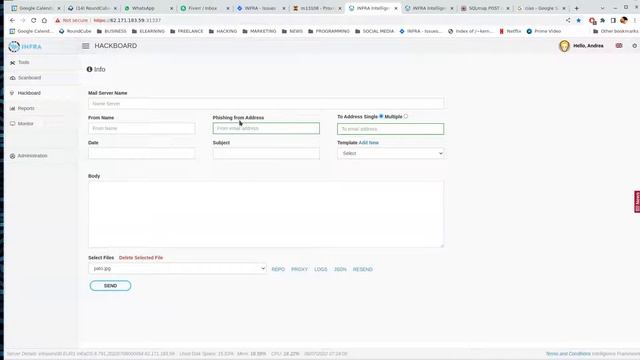
Task: Select the Multiple address radio button
Action: pyautogui.click(x=406, y=116)
